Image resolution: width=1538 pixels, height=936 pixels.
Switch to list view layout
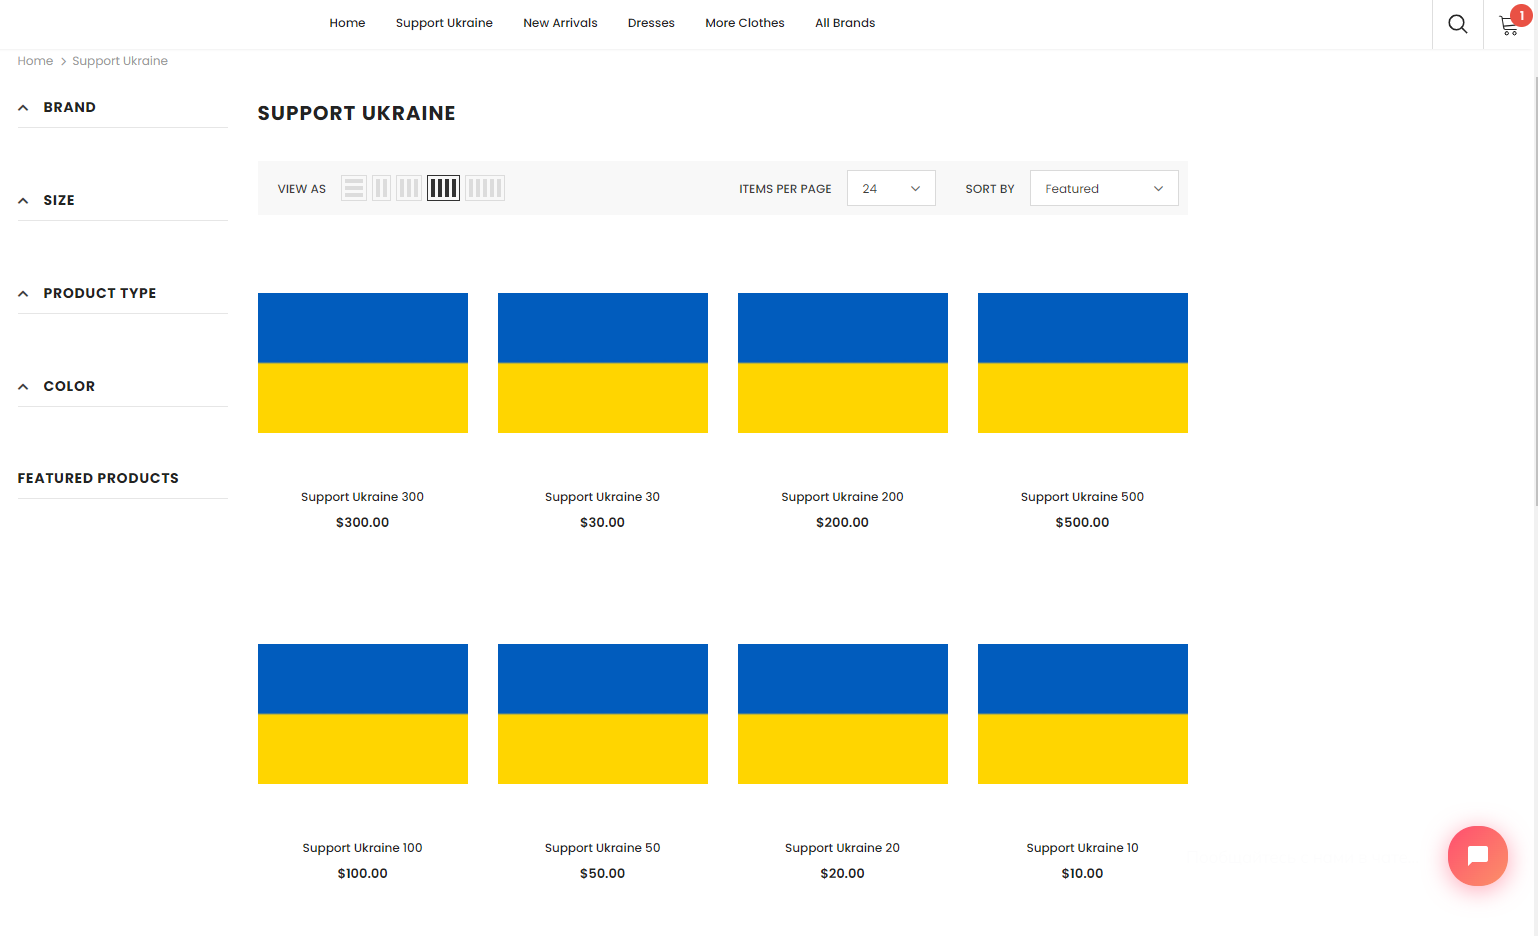(354, 188)
